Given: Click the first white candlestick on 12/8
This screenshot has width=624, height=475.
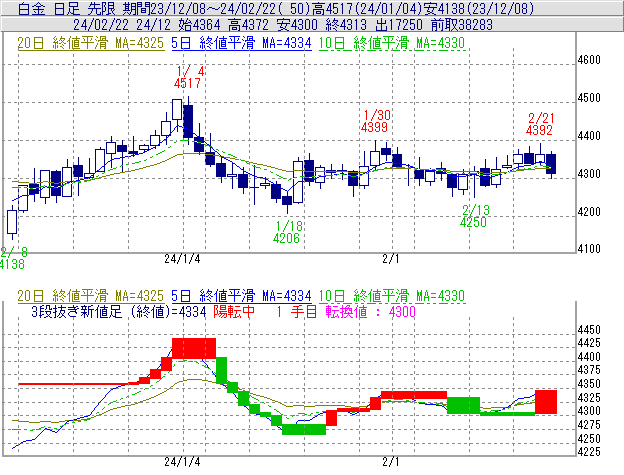Looking at the screenshot, I should (12, 222).
